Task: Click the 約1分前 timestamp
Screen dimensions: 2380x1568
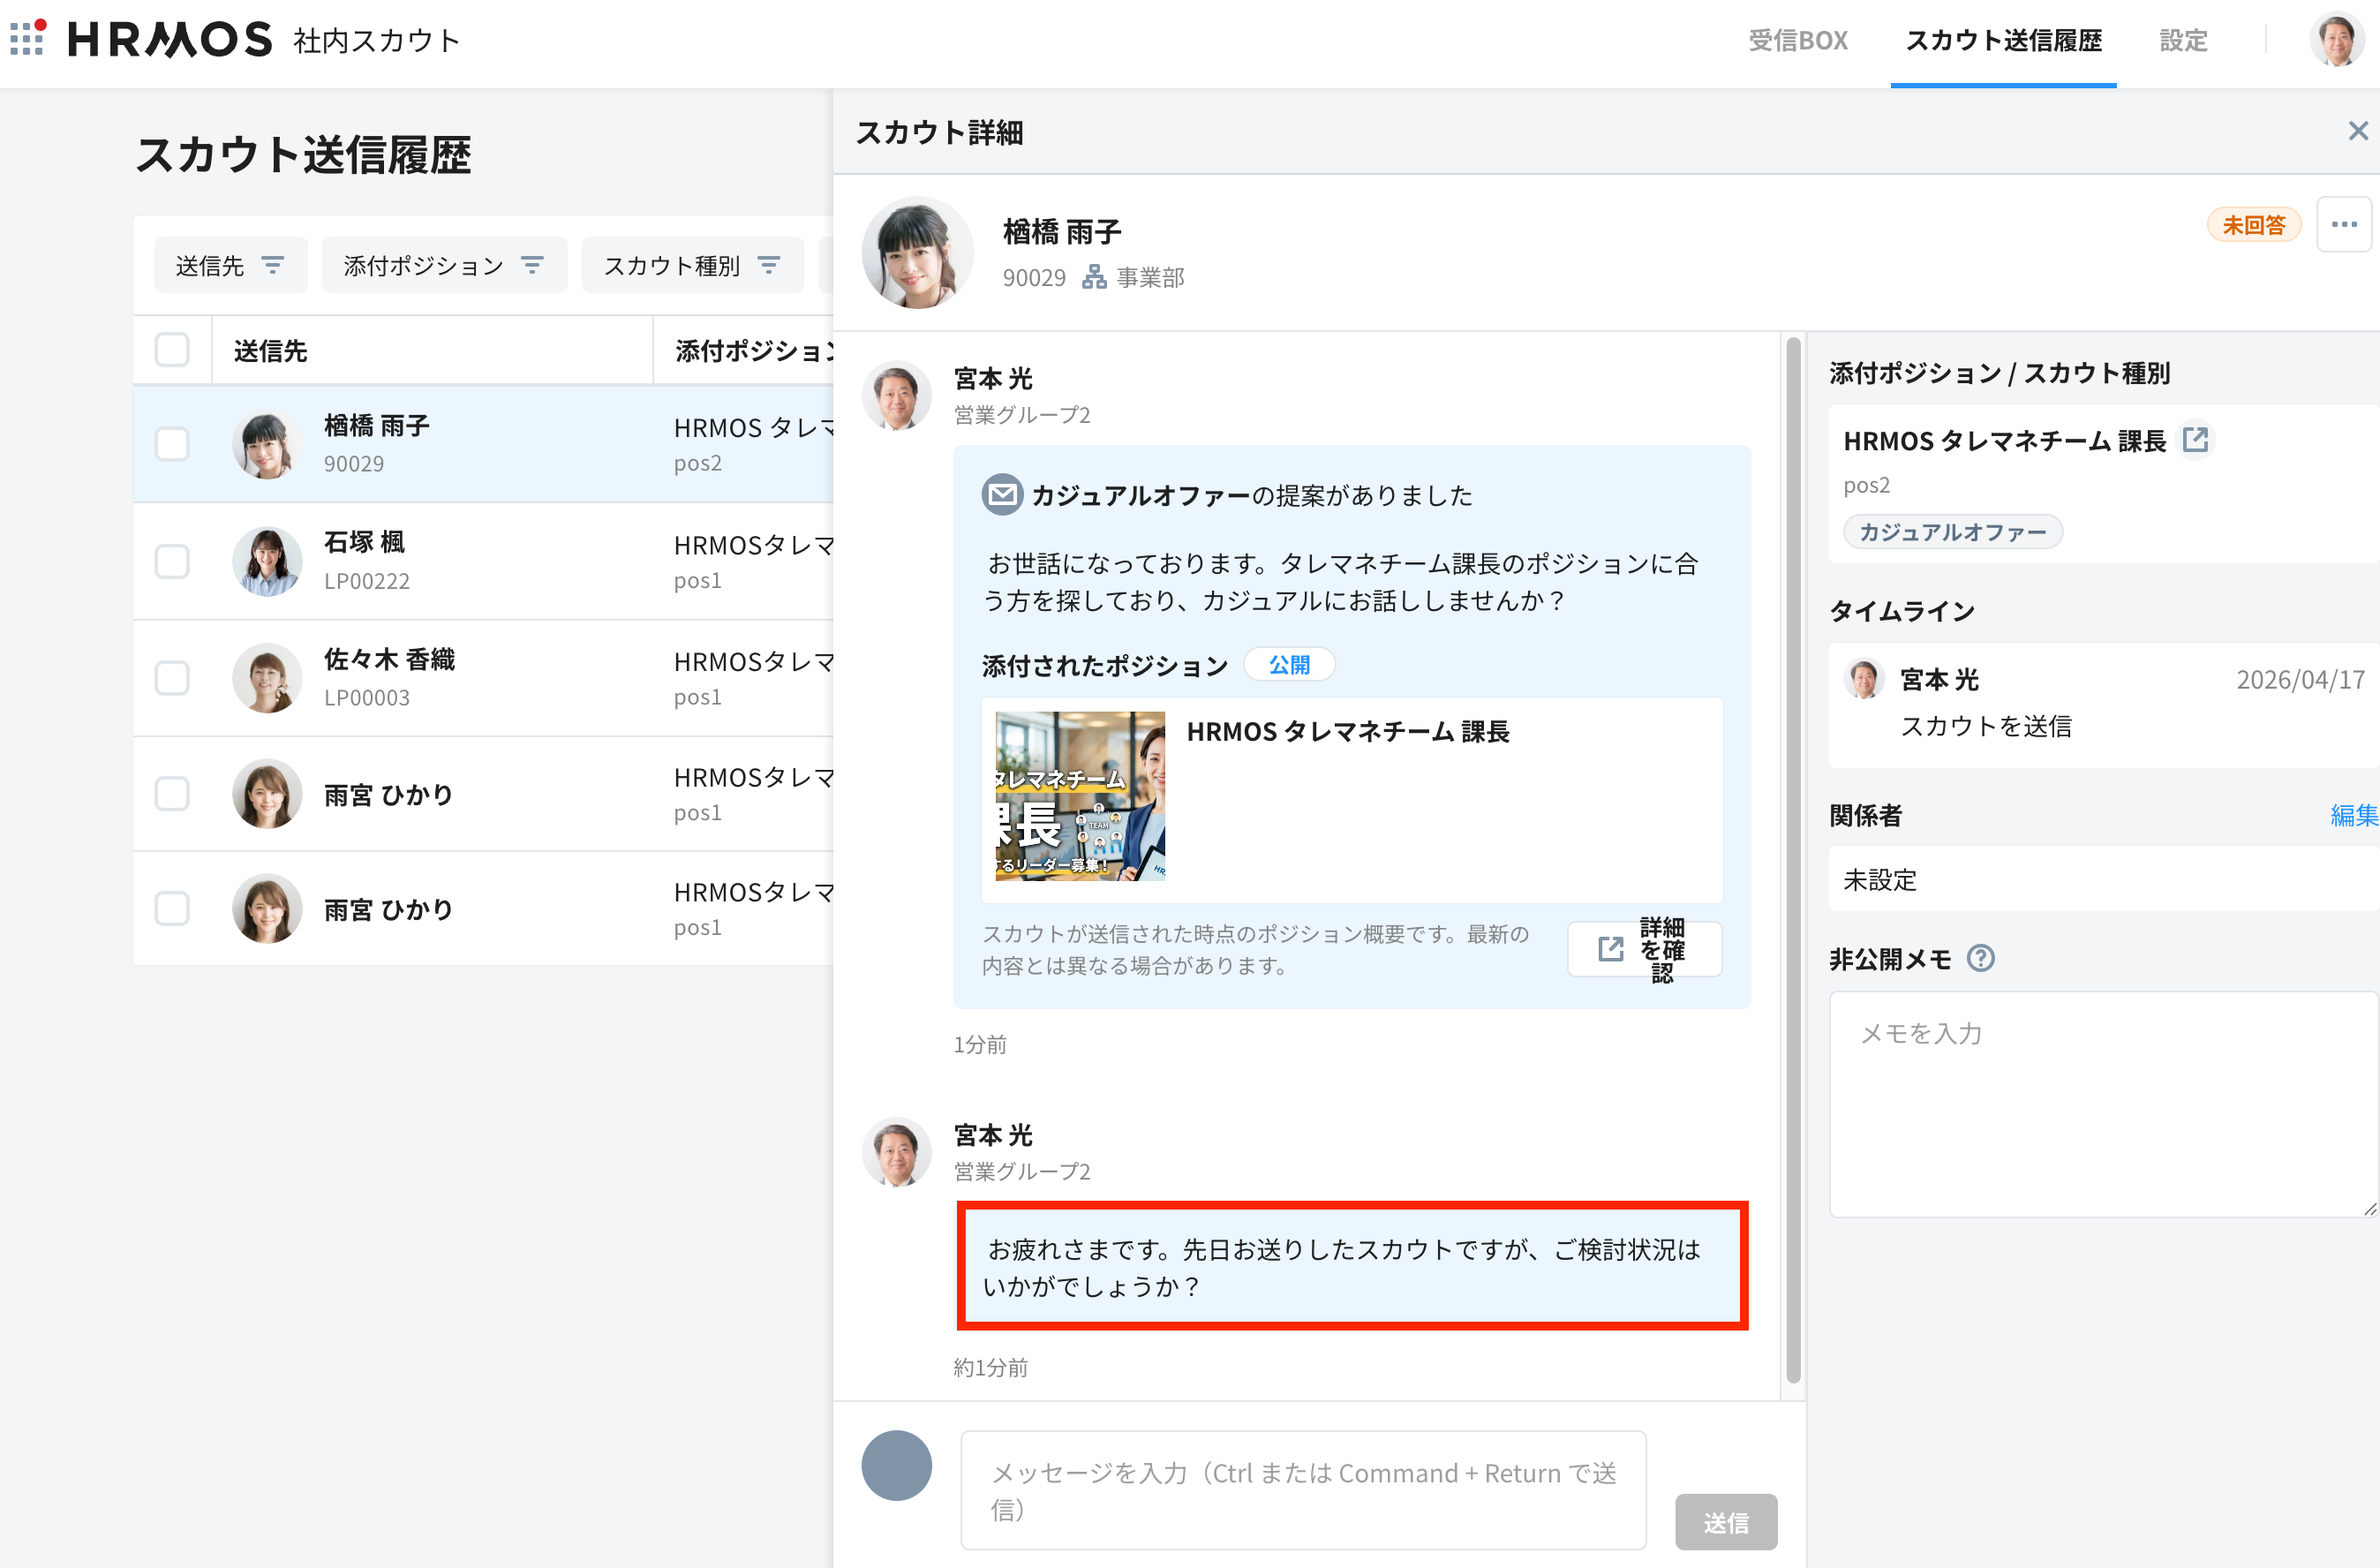Action: [990, 1367]
